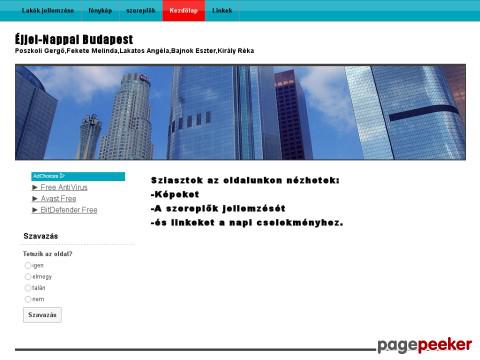Image resolution: width=480 pixels, height=360 pixels.
Task: Click the Éjjel-Nappal Budapest site title
Action: pos(74,39)
